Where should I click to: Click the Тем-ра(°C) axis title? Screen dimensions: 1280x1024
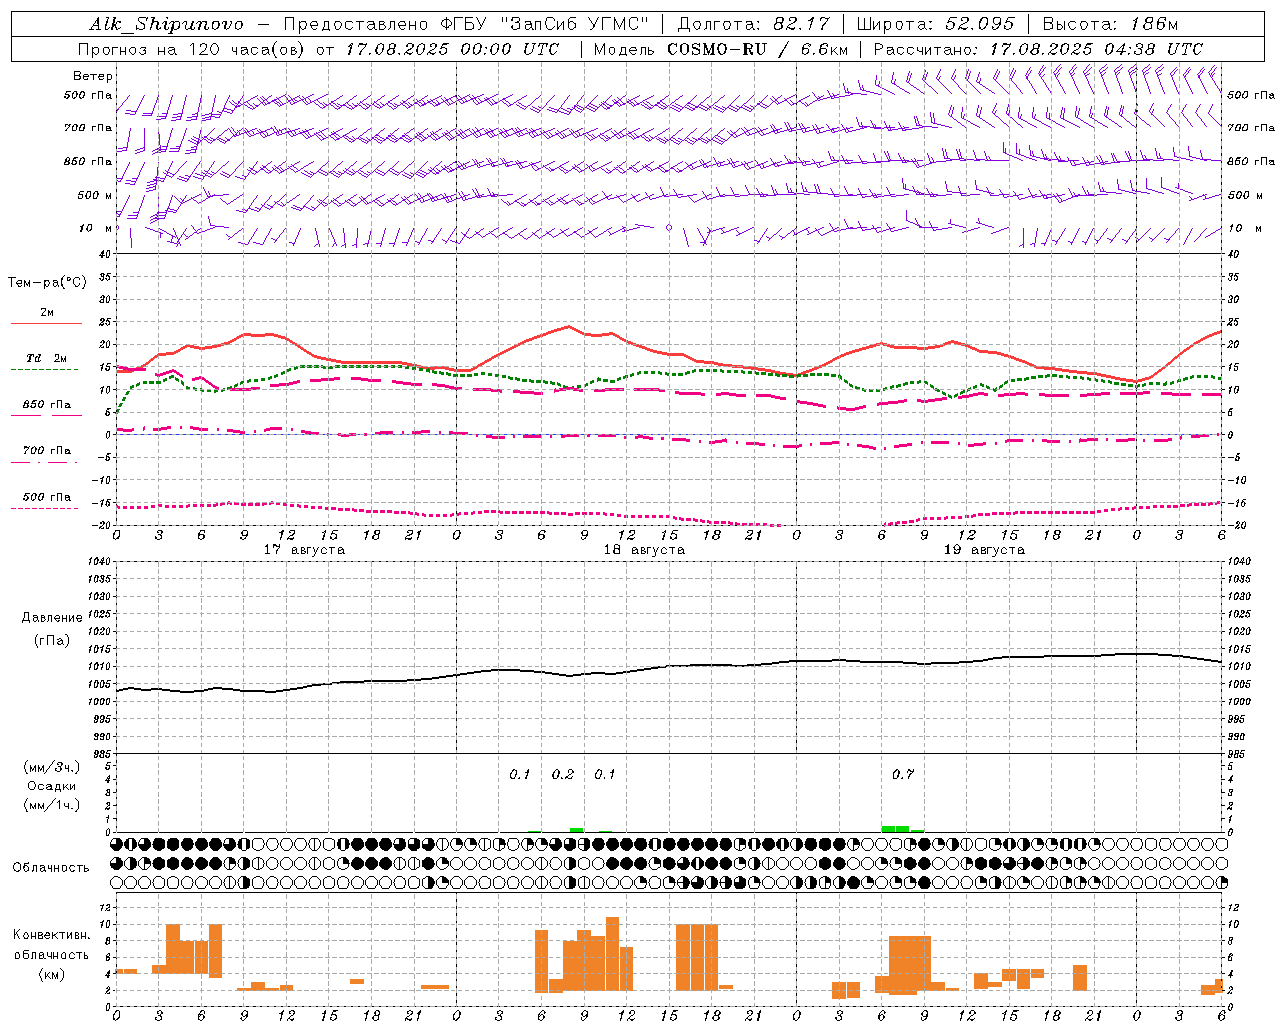(47, 283)
